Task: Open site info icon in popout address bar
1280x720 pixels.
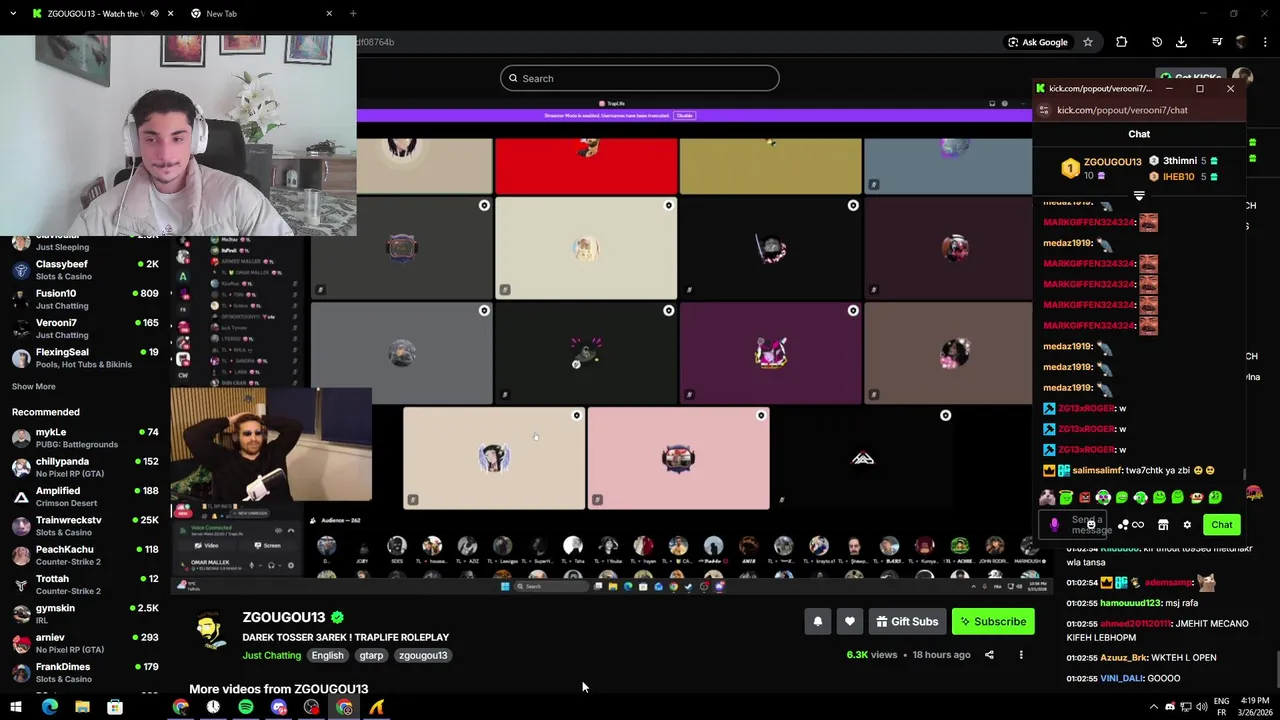Action: (1044, 110)
